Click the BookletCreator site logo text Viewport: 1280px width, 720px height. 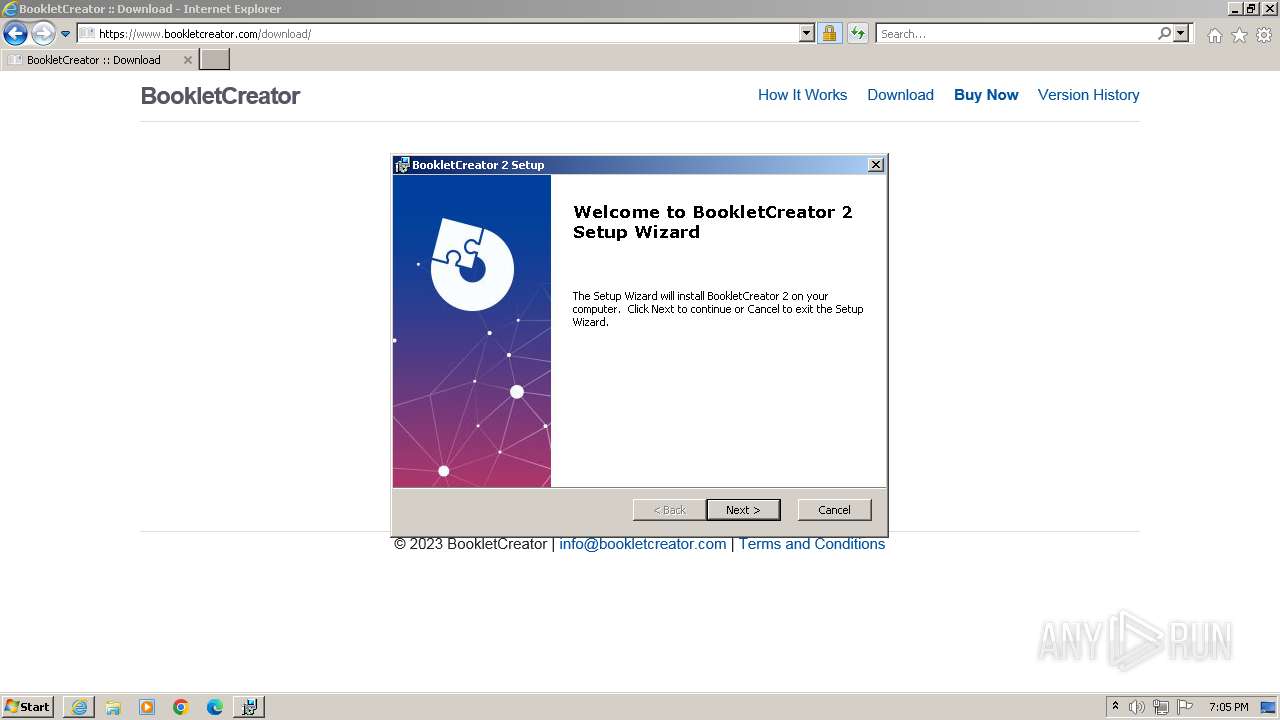click(220, 96)
